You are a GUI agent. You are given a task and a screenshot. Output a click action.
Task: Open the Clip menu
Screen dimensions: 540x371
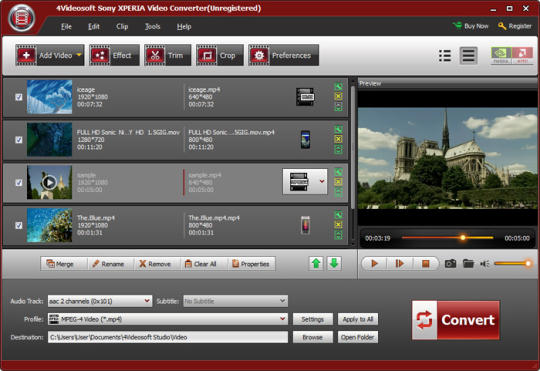coord(122,27)
